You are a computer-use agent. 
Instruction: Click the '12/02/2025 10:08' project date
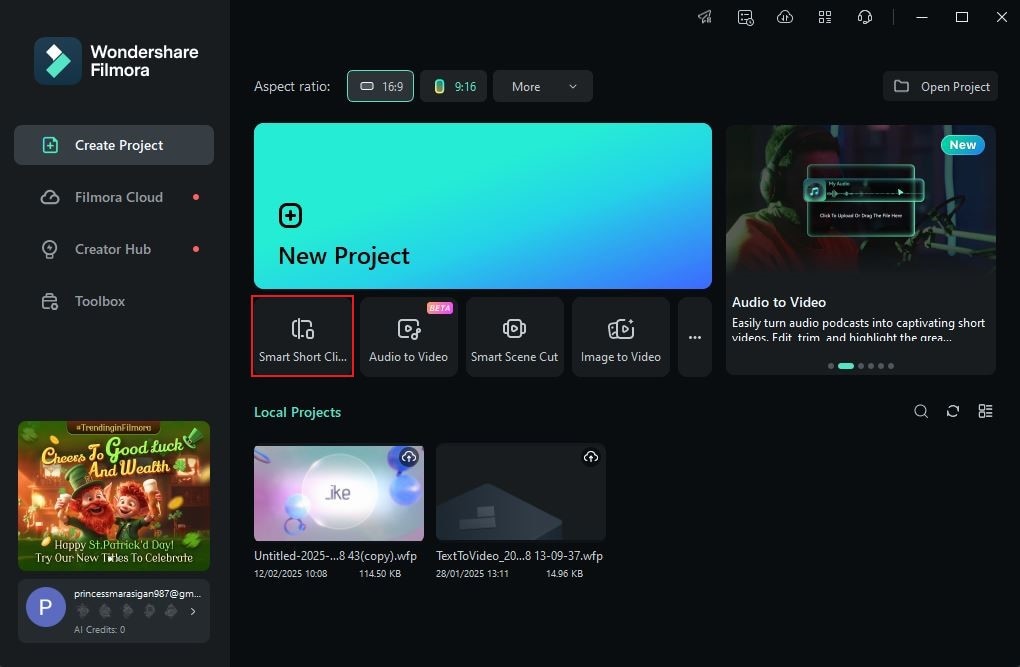point(290,573)
